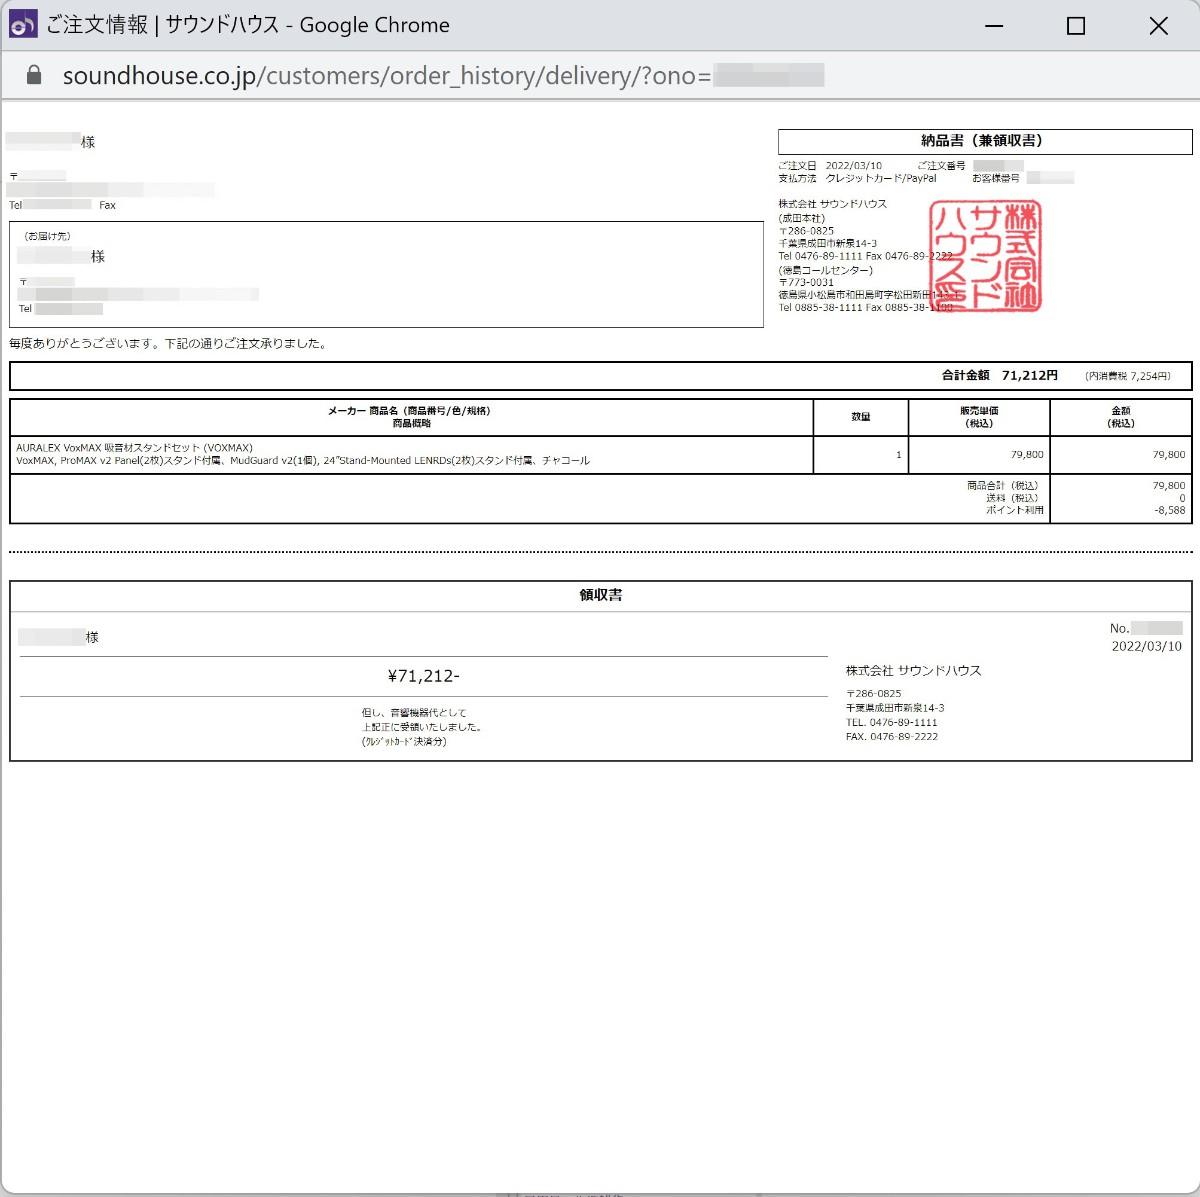
Task: Click the padlock site security icon
Action: 34,76
